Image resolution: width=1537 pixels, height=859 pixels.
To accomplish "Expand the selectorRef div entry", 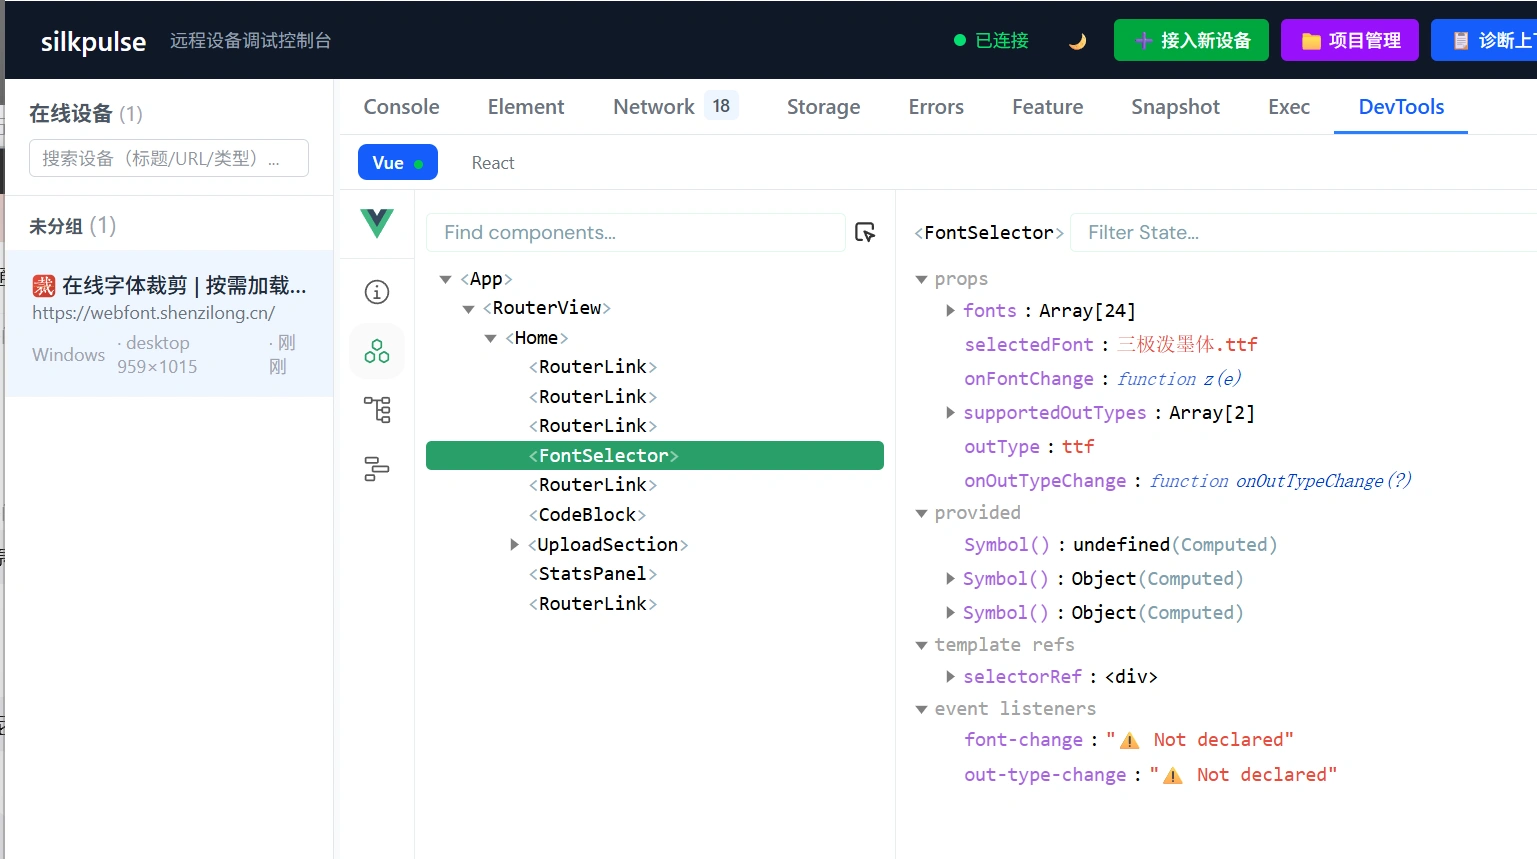I will (x=950, y=677).
